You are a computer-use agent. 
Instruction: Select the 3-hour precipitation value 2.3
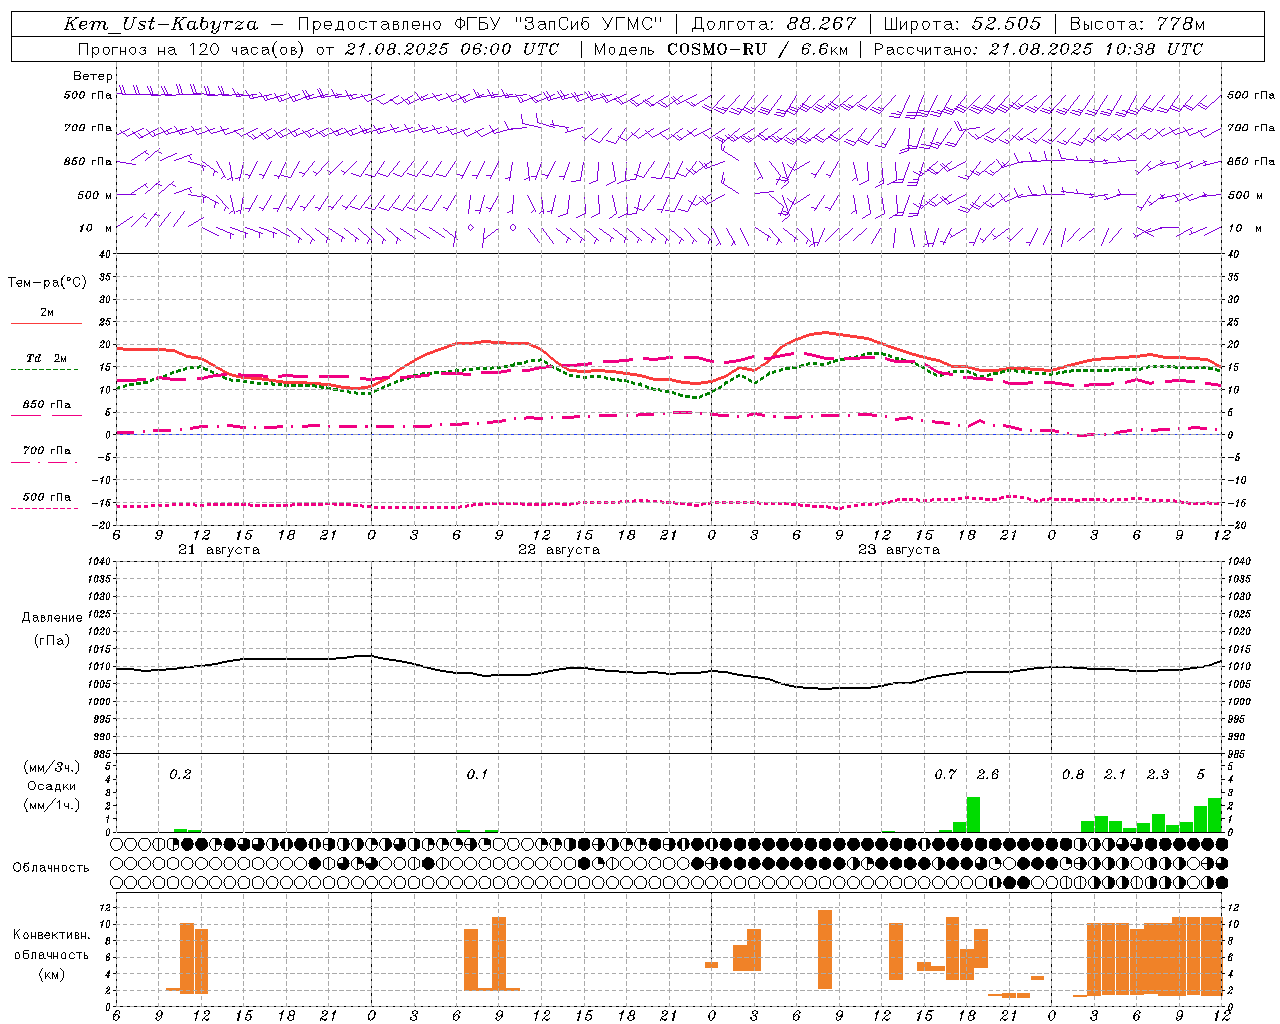(x=1158, y=774)
